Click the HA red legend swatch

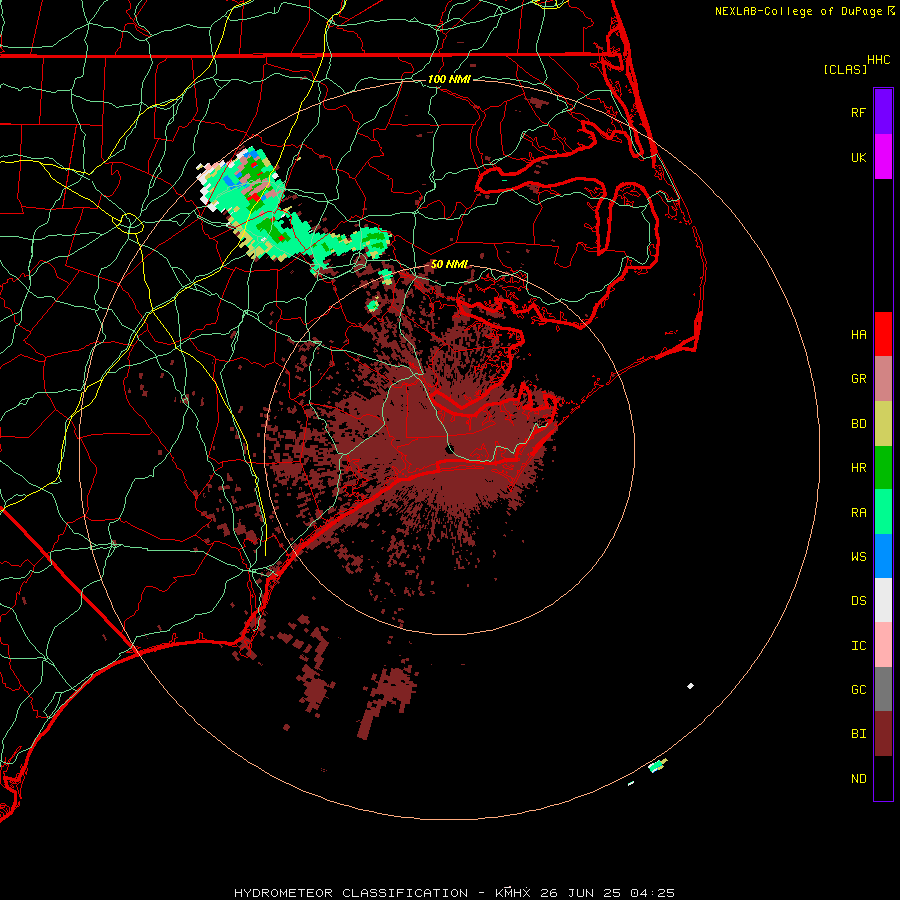pyautogui.click(x=883, y=334)
